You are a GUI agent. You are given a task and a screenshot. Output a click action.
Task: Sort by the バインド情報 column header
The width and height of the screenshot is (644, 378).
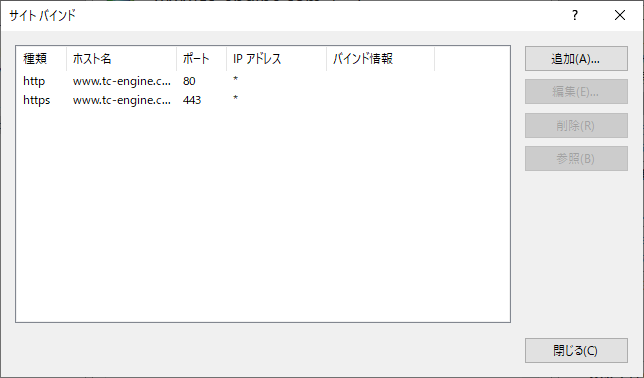(x=380, y=59)
